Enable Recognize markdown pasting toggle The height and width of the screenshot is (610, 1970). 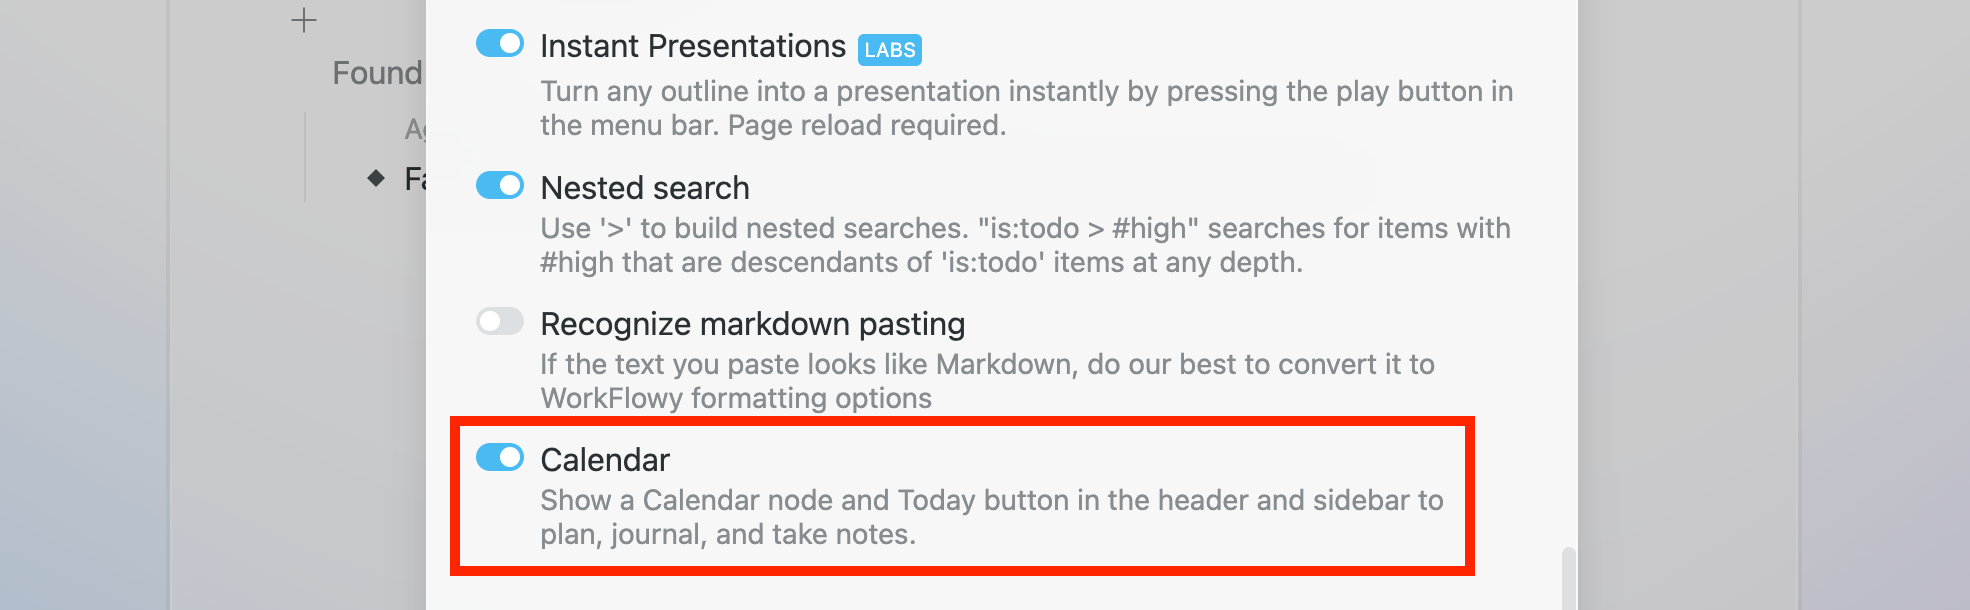(x=500, y=322)
